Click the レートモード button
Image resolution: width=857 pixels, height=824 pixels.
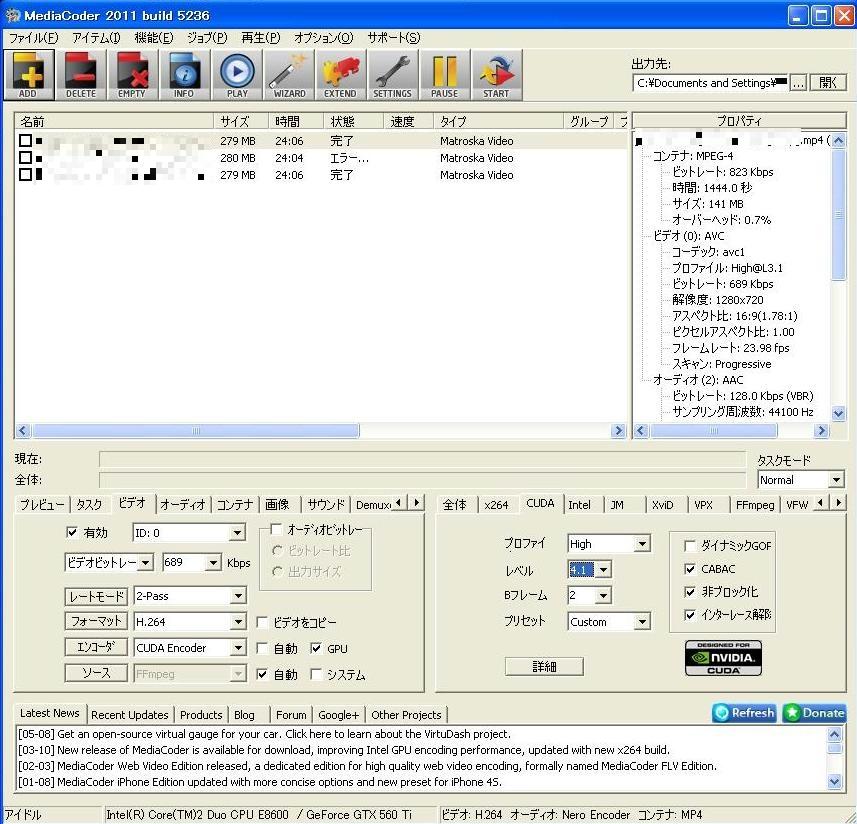pyautogui.click(x=96, y=596)
